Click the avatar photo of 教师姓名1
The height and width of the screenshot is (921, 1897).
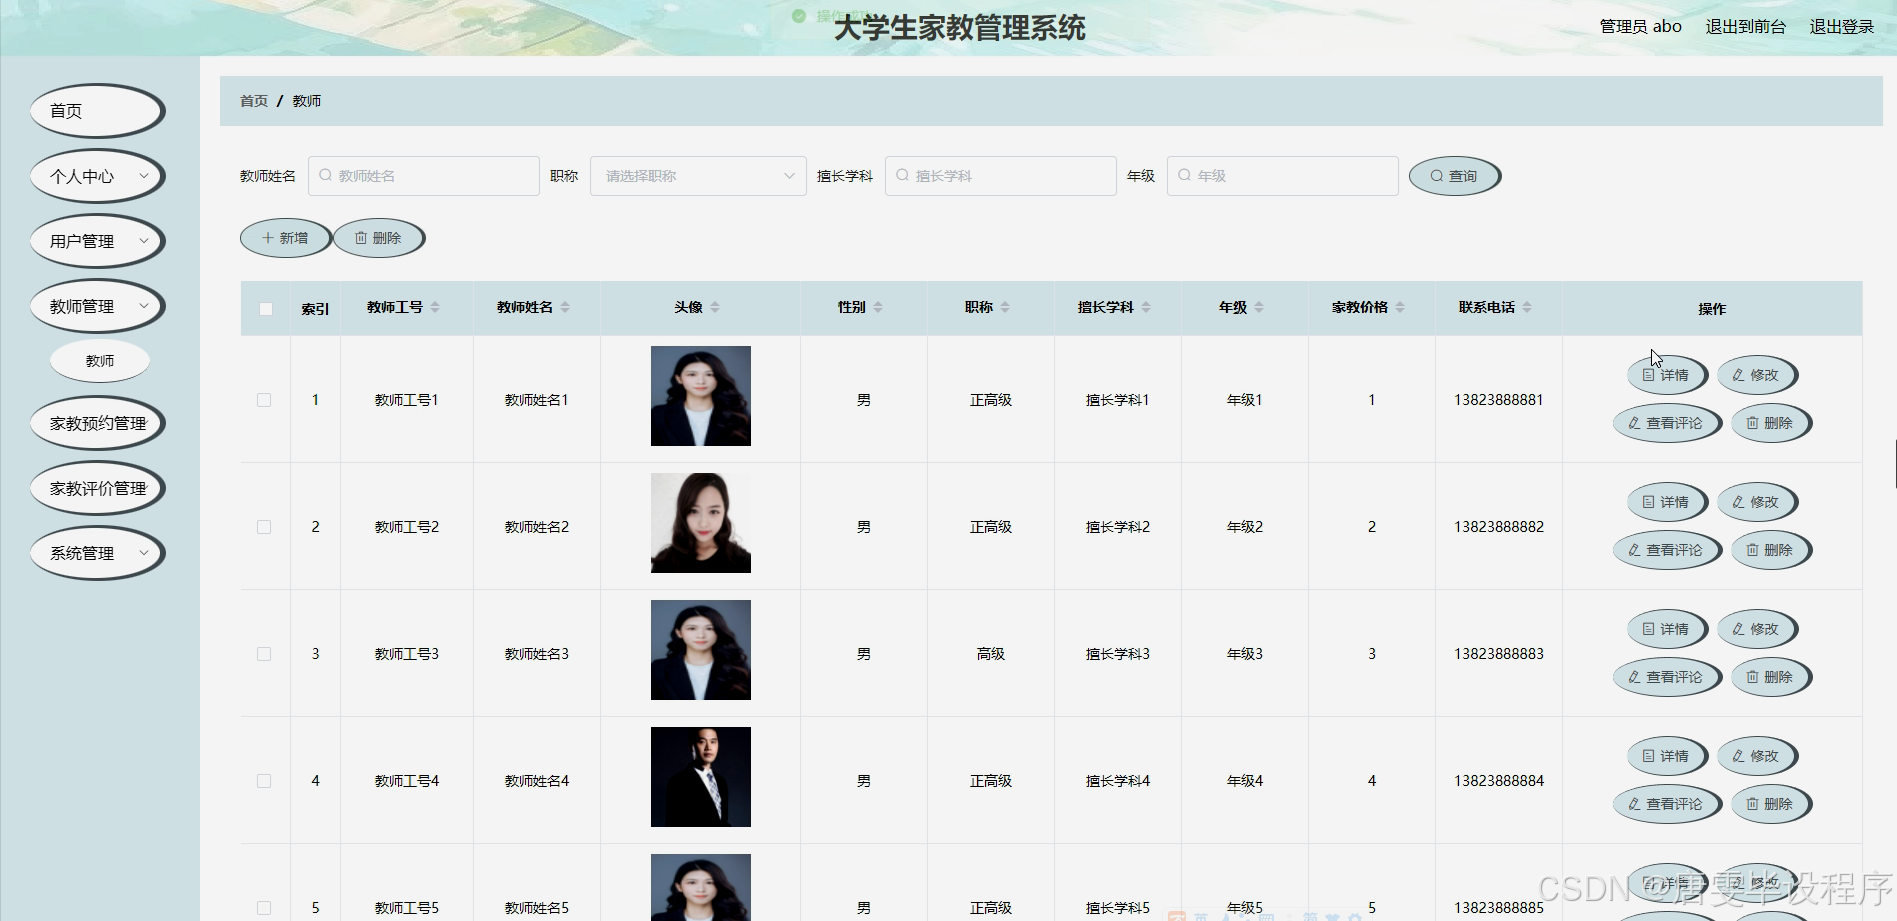(x=701, y=396)
